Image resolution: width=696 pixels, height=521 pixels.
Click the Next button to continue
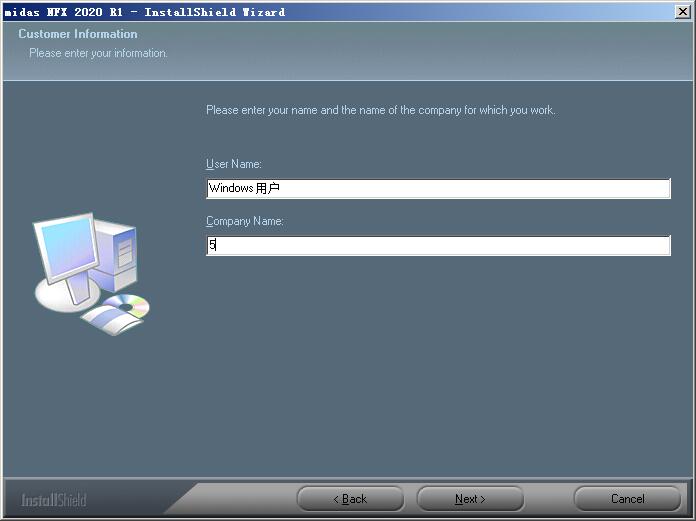click(x=470, y=499)
